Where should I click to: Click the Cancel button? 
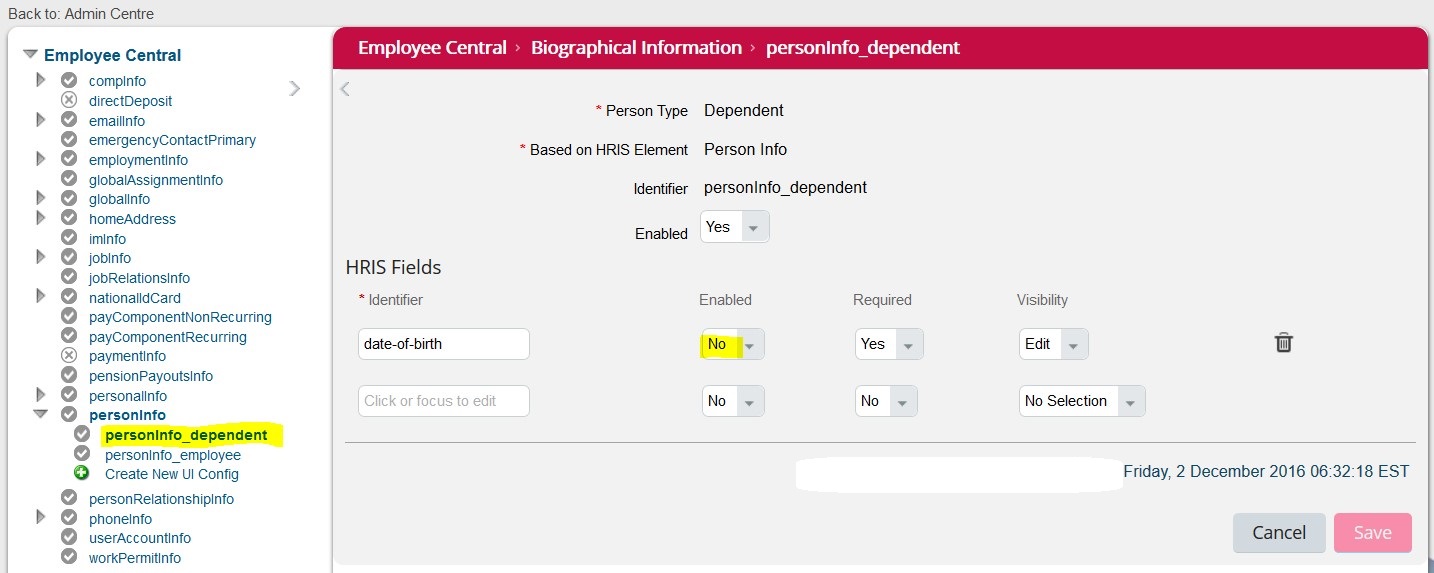click(1279, 533)
